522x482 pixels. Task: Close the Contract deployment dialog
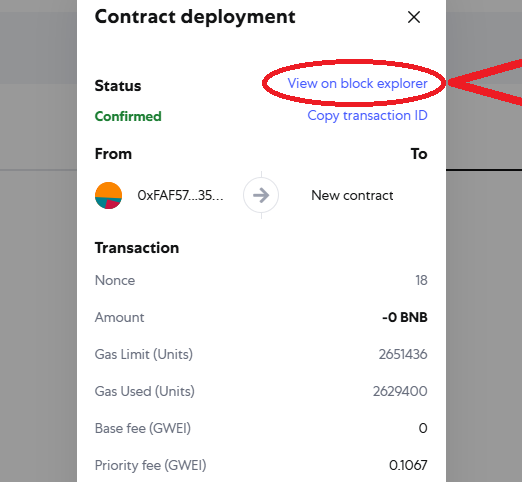(x=414, y=17)
